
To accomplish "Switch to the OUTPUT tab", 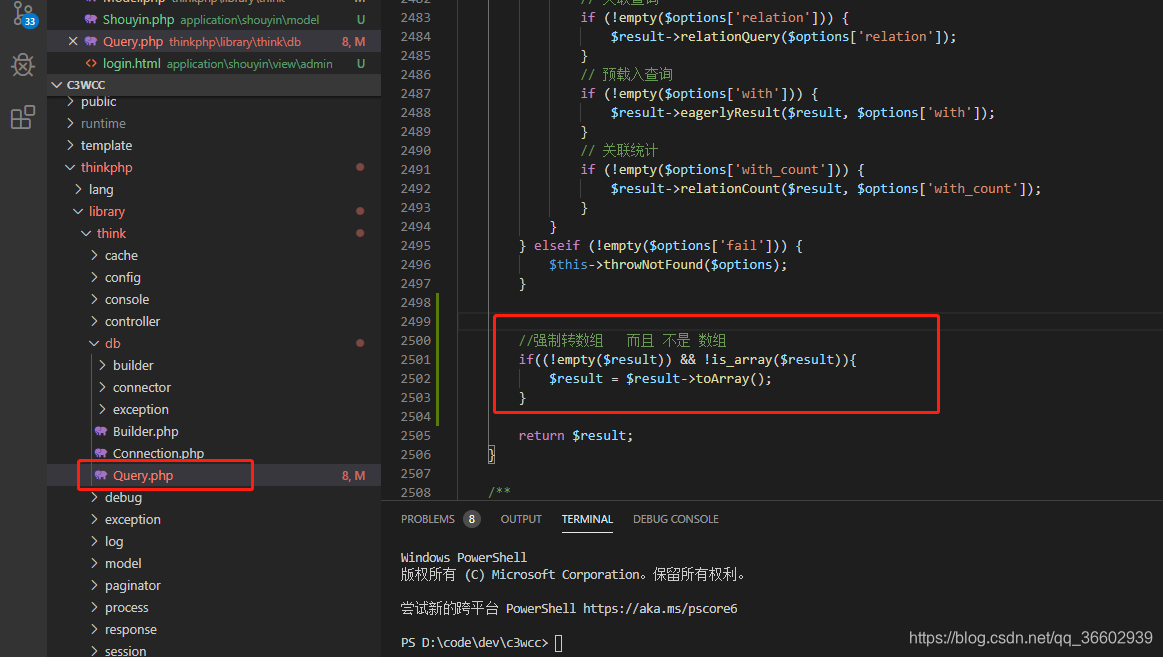I will pyautogui.click(x=520, y=518).
